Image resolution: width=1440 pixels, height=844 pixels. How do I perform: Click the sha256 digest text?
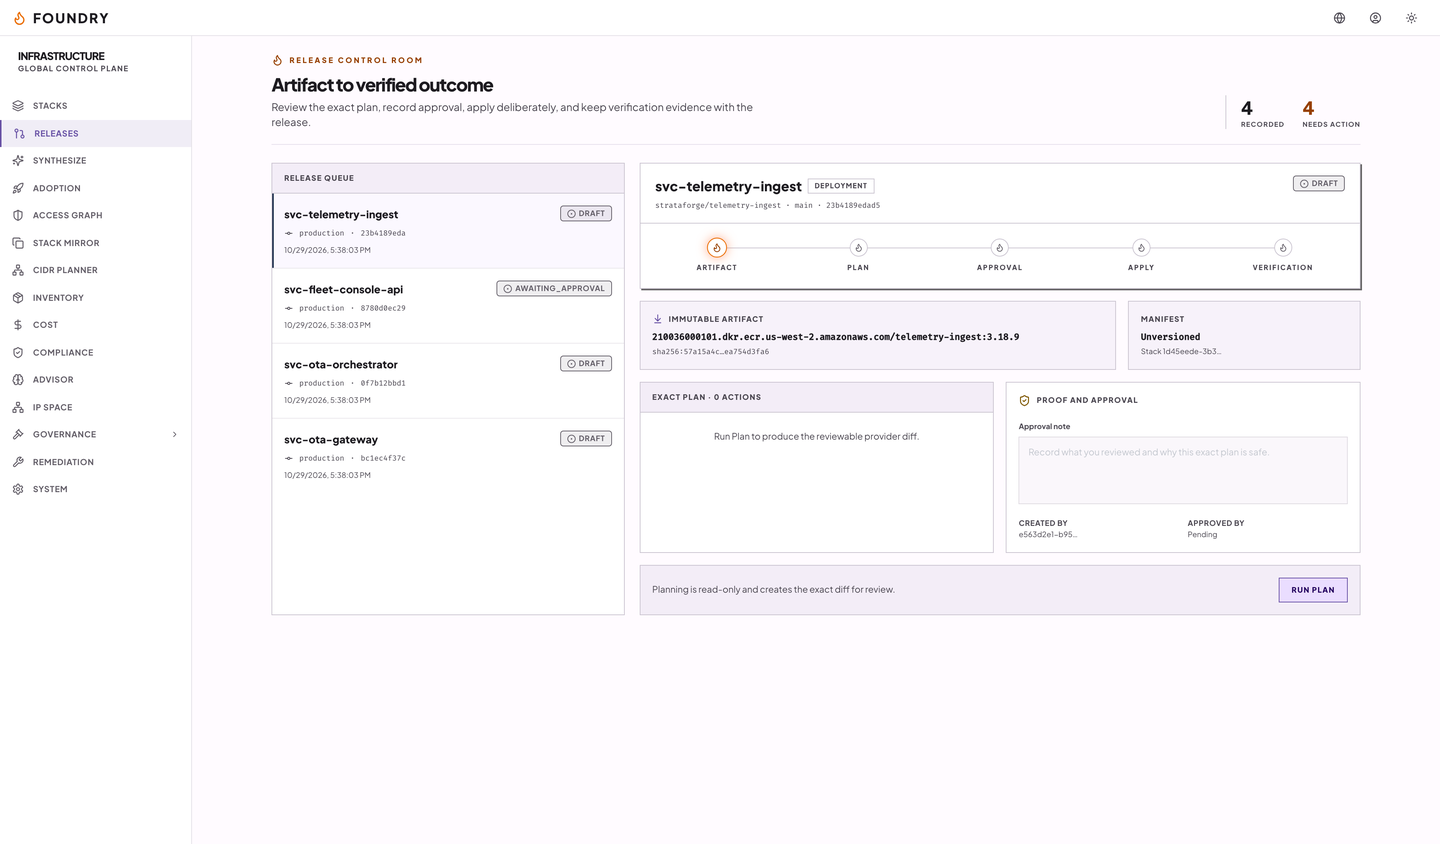pos(711,352)
